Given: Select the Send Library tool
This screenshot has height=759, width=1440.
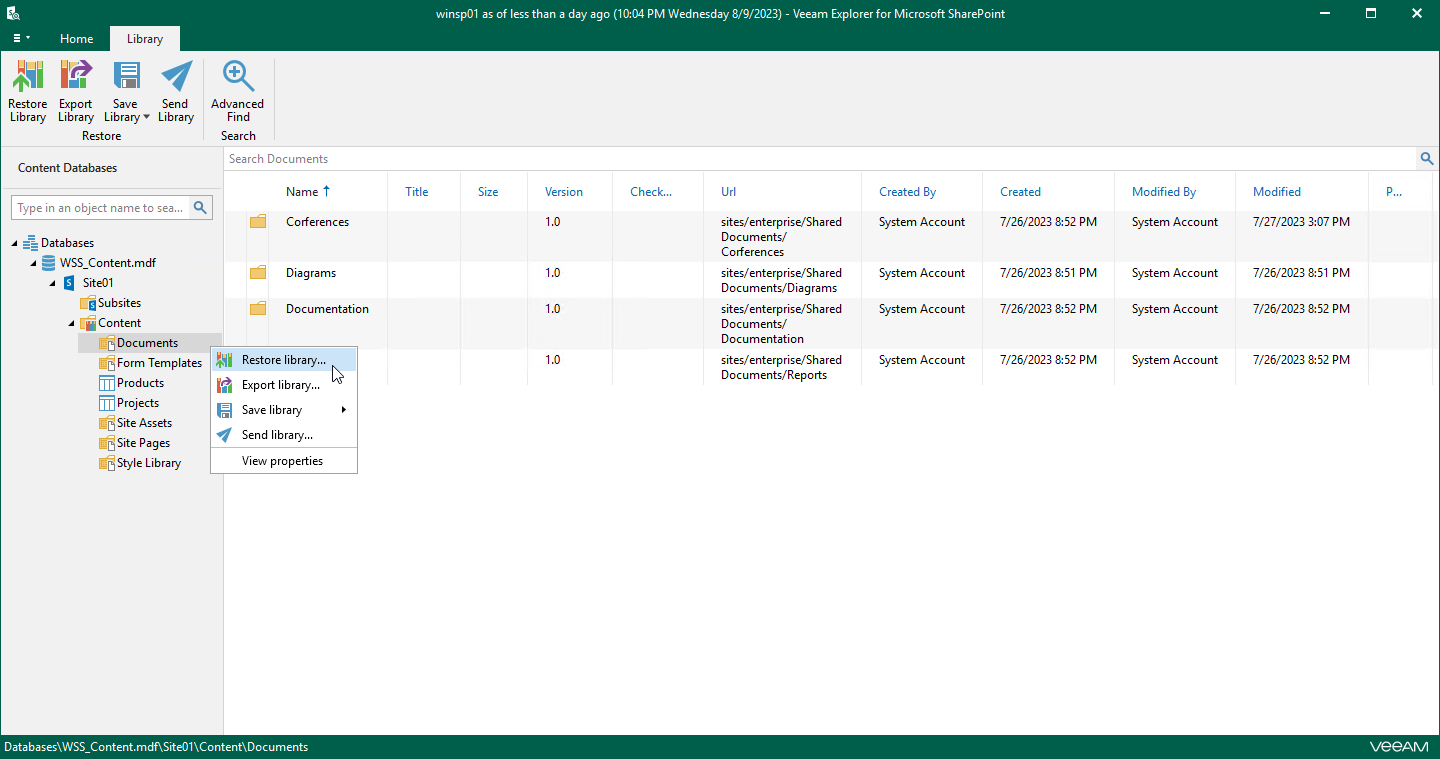Looking at the screenshot, I should pos(176,90).
